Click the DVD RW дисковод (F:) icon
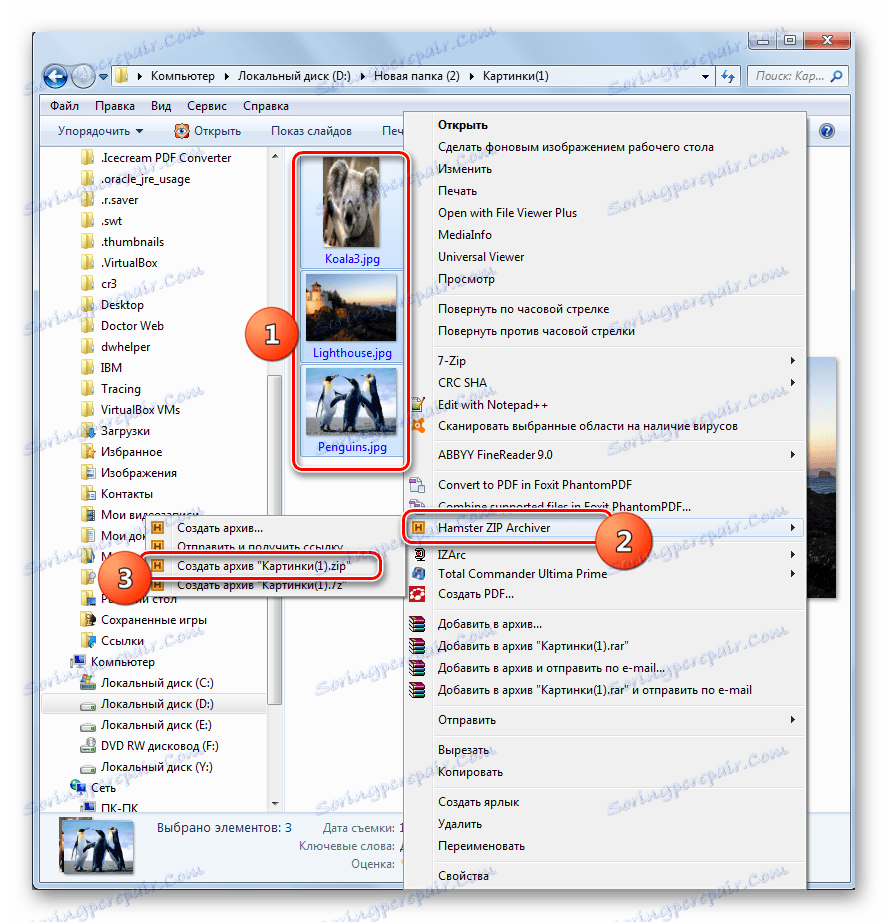 pos(88,746)
